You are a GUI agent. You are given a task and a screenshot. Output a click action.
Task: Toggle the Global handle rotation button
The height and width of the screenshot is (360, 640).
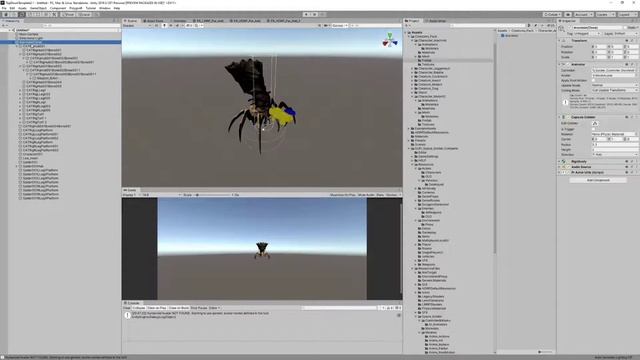point(84,14)
